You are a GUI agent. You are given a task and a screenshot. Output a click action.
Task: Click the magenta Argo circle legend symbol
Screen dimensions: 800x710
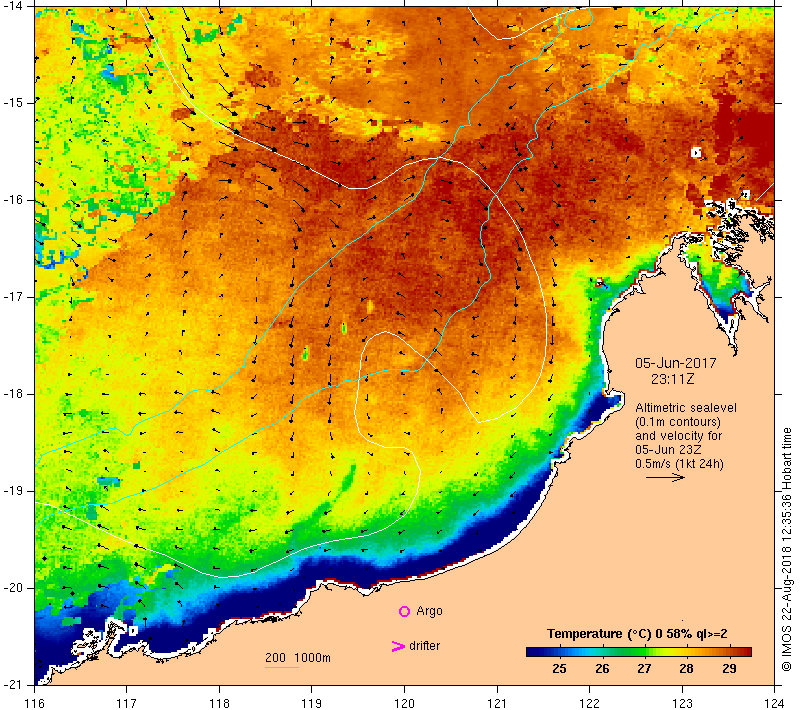coord(404,611)
